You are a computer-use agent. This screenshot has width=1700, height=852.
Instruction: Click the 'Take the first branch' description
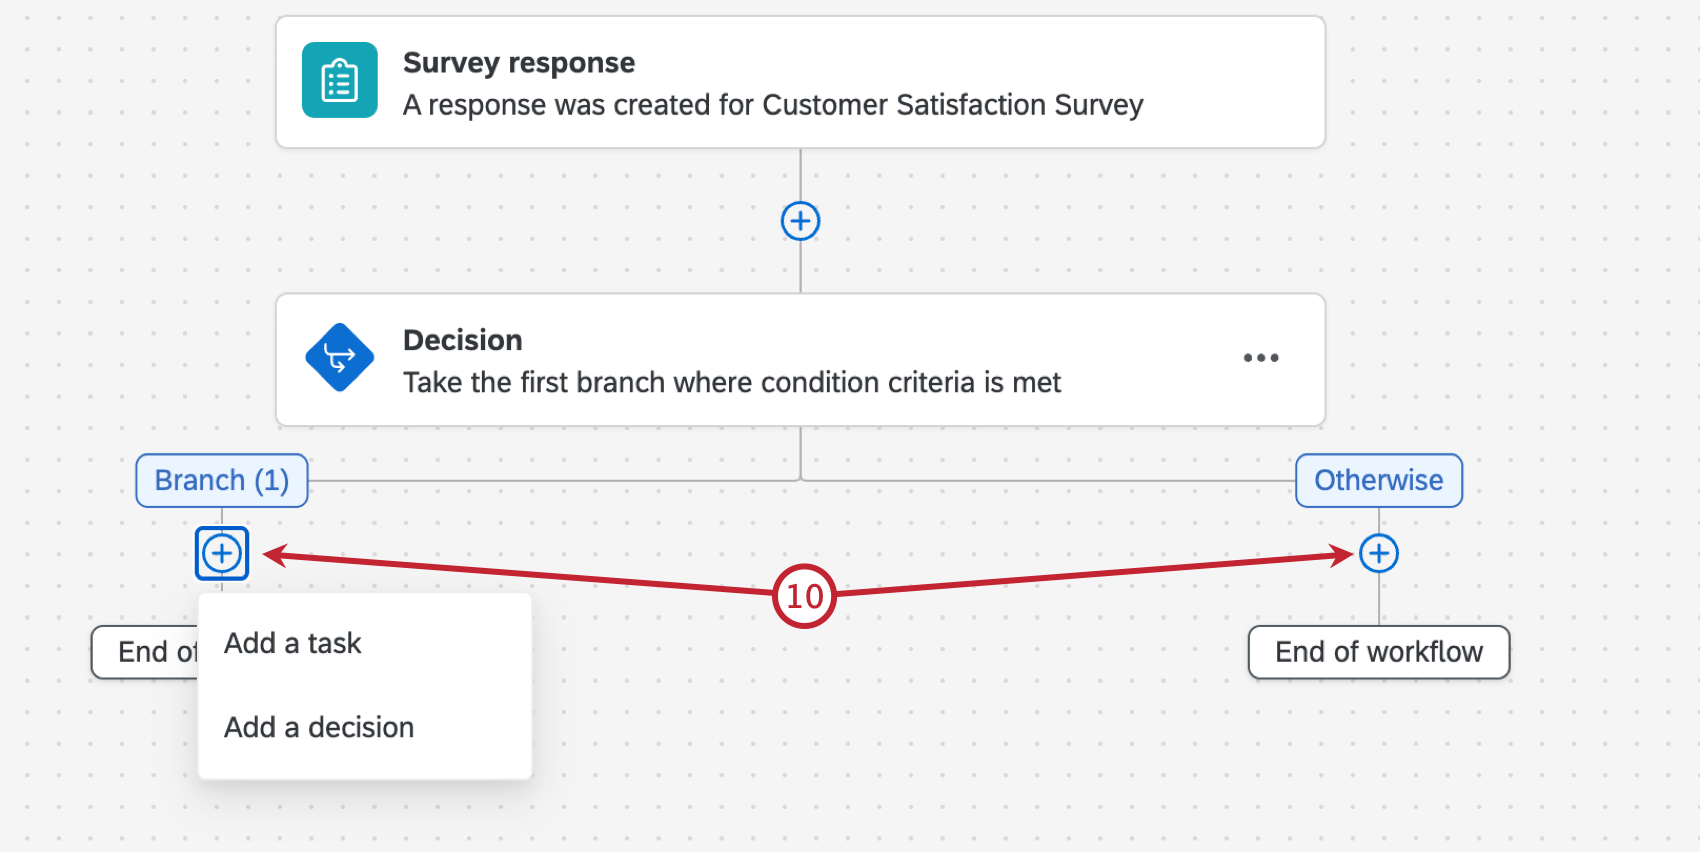tap(731, 382)
